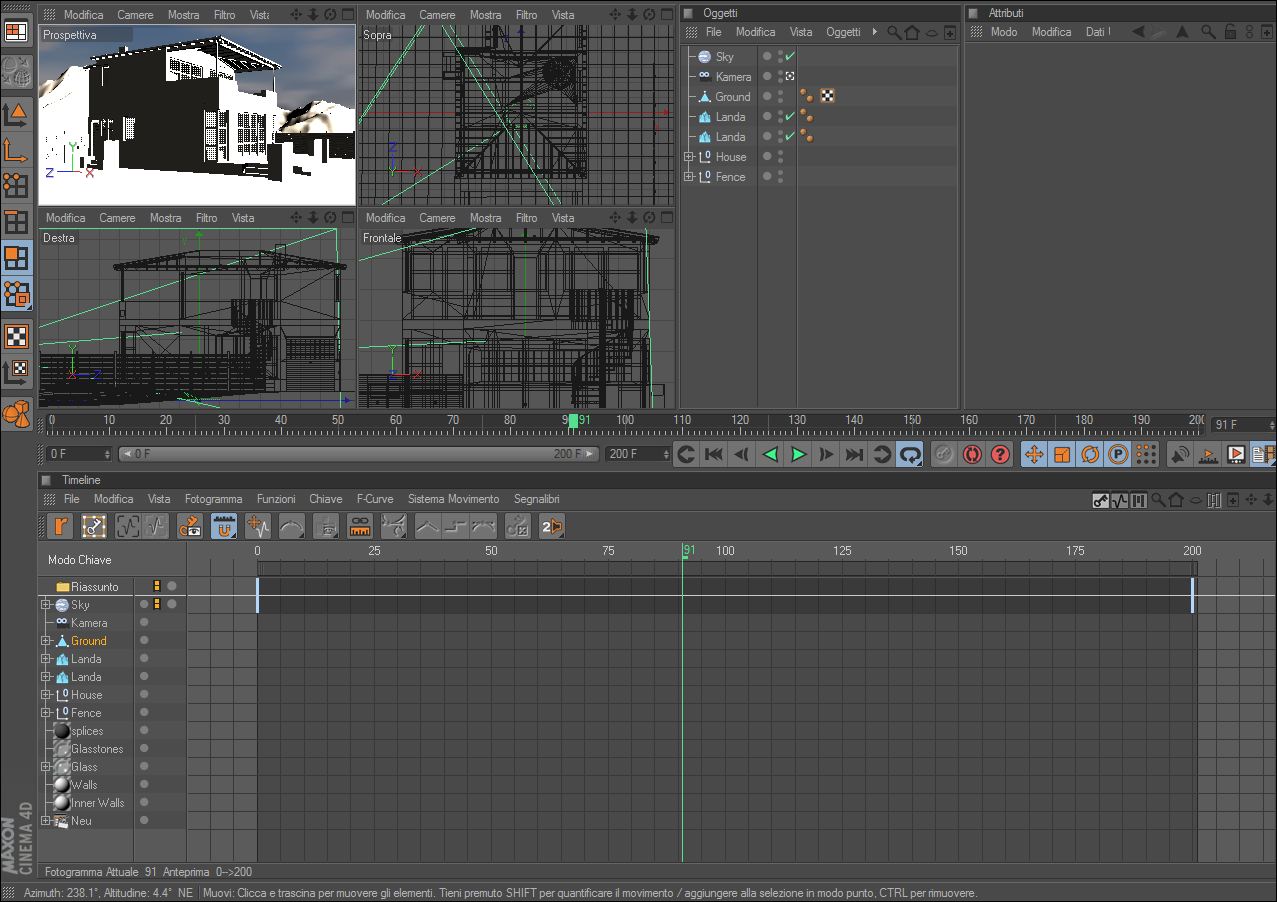Jump to the animation start
The width and height of the screenshot is (1277, 902).
coord(714,455)
